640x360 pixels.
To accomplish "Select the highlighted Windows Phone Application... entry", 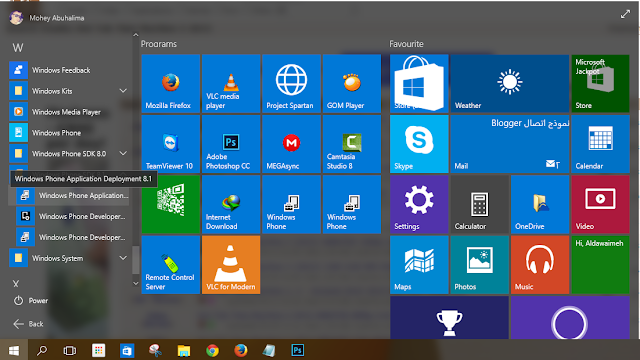I will pyautogui.click(x=69, y=196).
